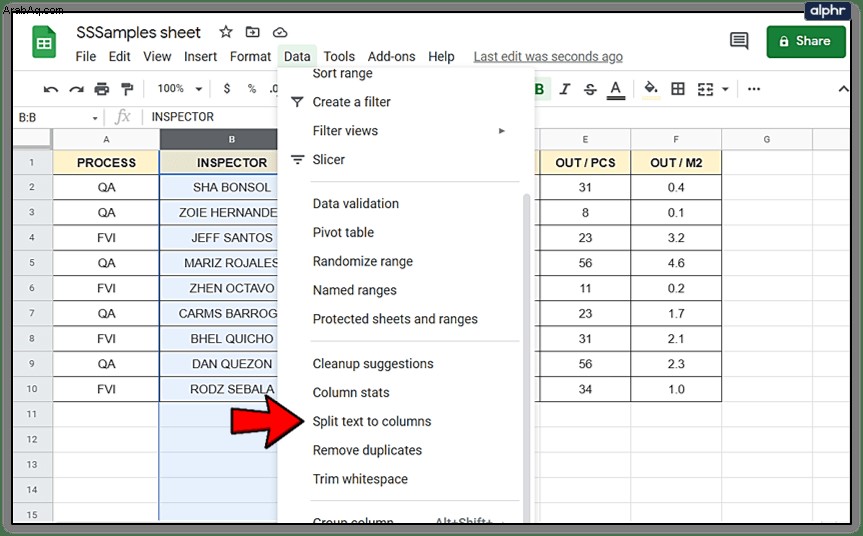Open Last edit was seconds ago link
This screenshot has width=863, height=536.
(x=548, y=57)
